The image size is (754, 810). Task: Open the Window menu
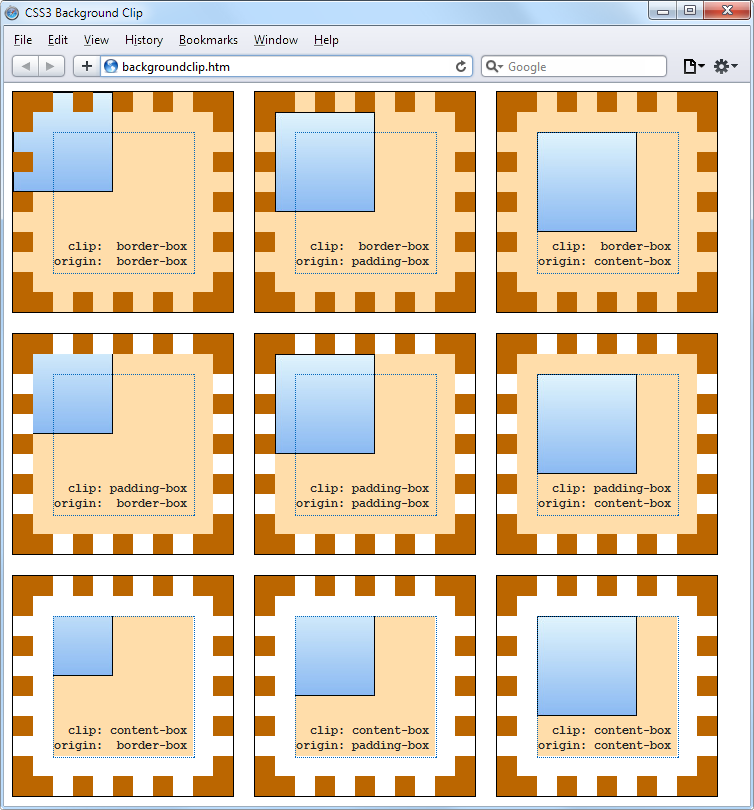pos(275,40)
